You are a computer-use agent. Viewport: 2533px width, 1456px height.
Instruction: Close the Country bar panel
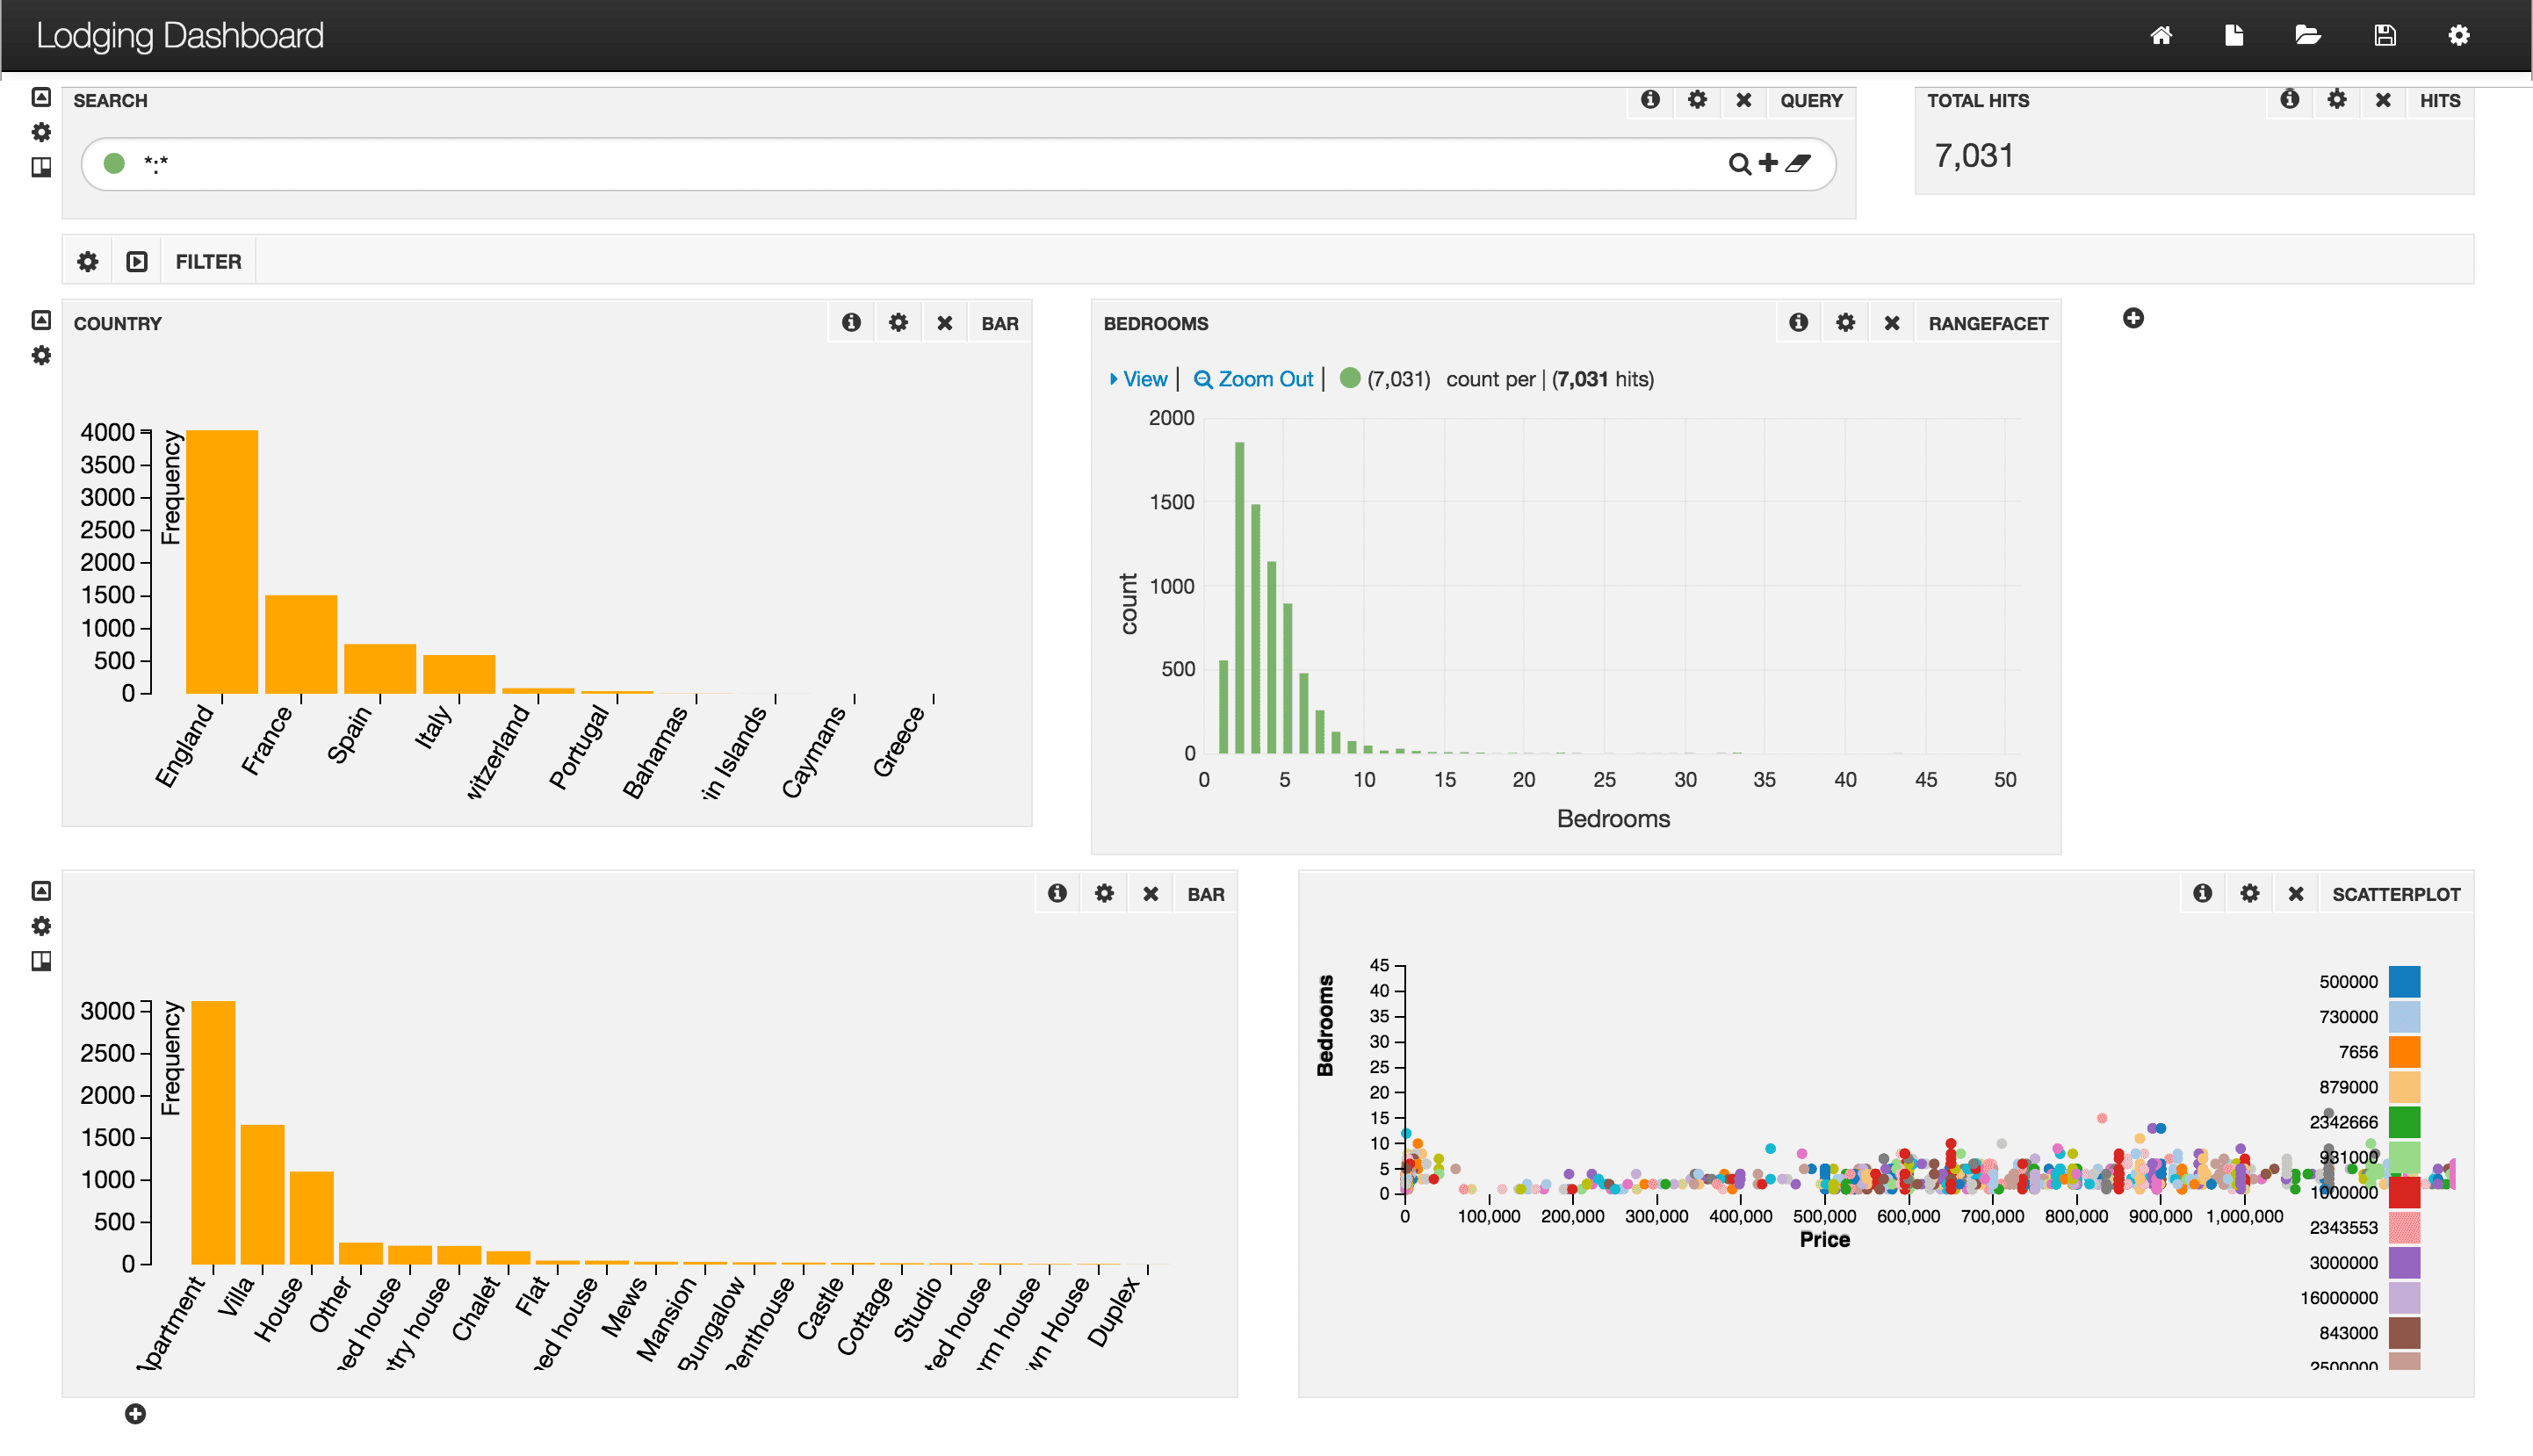coord(944,323)
